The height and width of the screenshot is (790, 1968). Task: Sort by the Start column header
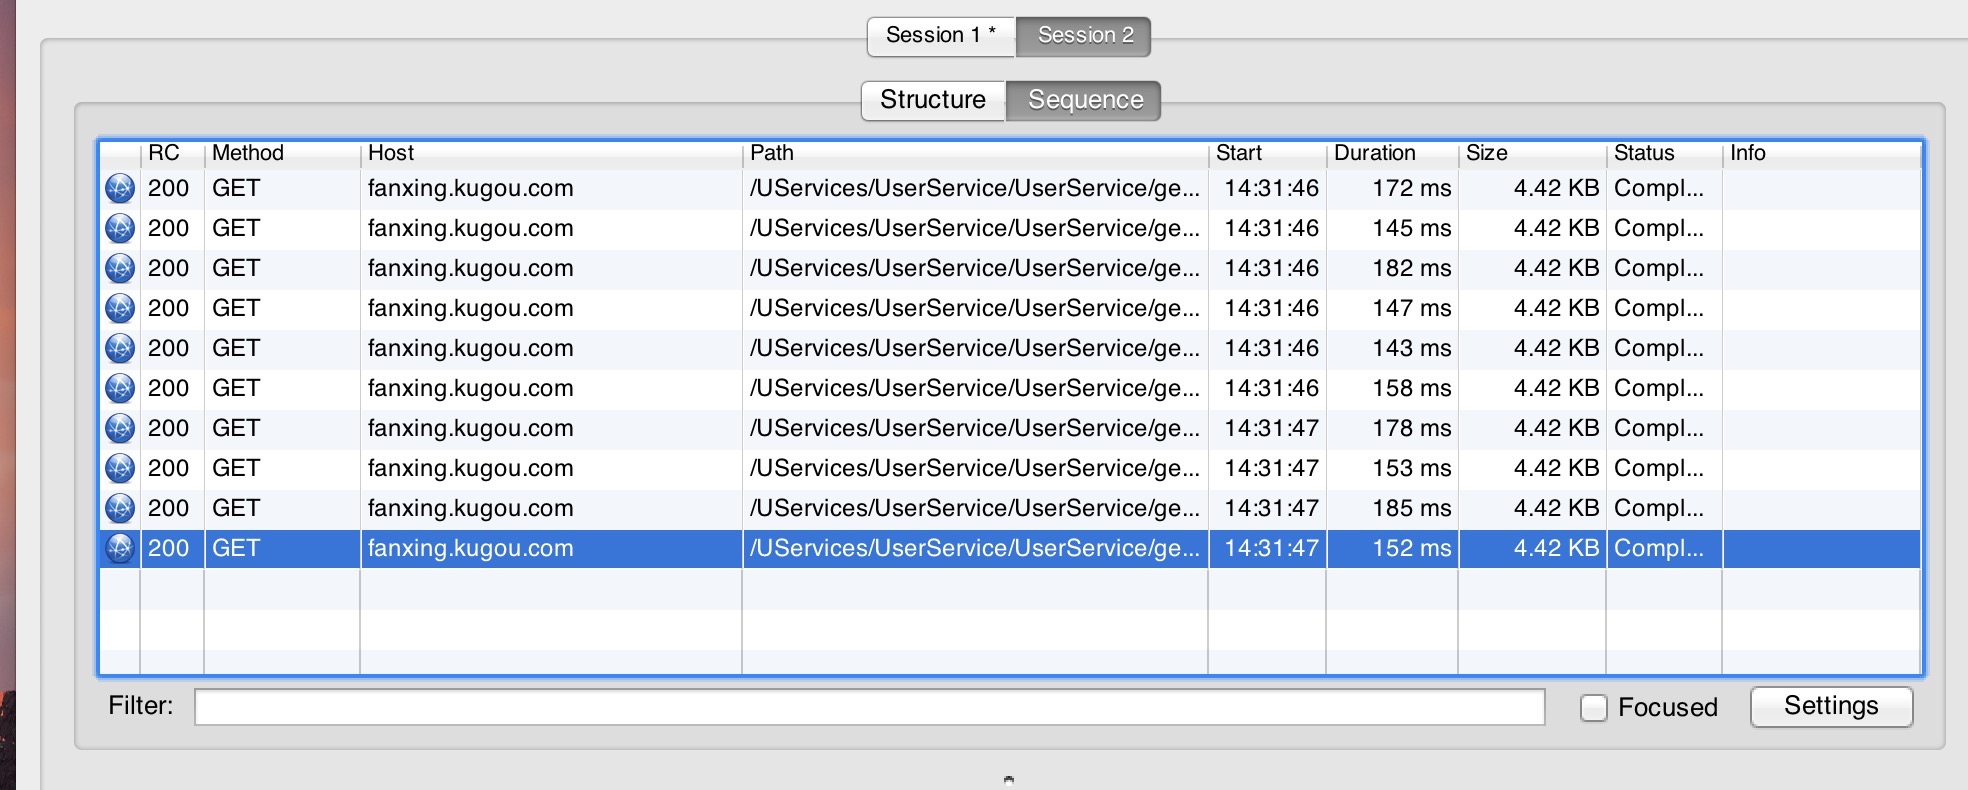tap(1267, 153)
